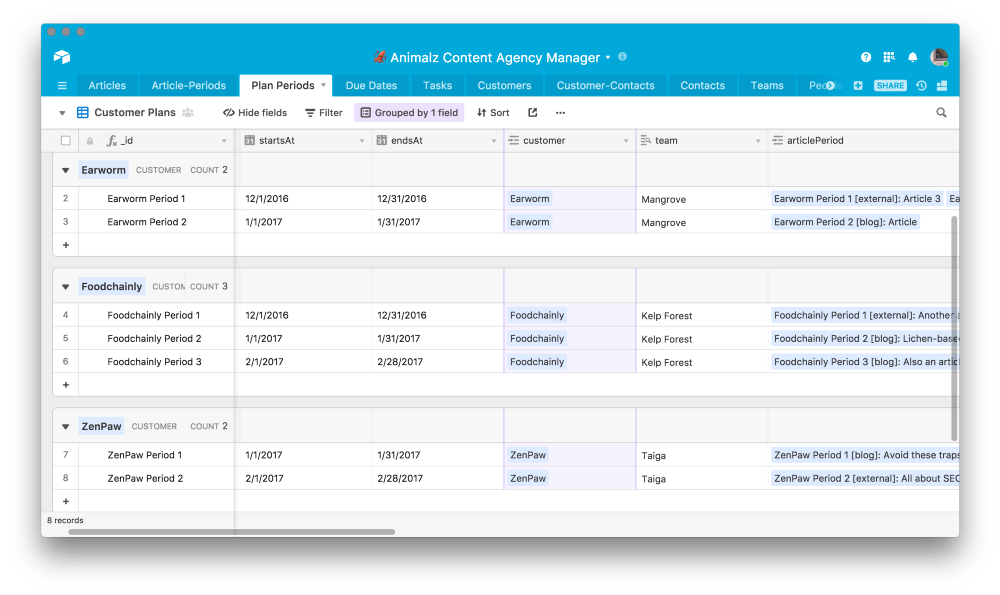Click the calendar icon of endsAt column
The height and width of the screenshot is (595, 1000).
(x=381, y=140)
